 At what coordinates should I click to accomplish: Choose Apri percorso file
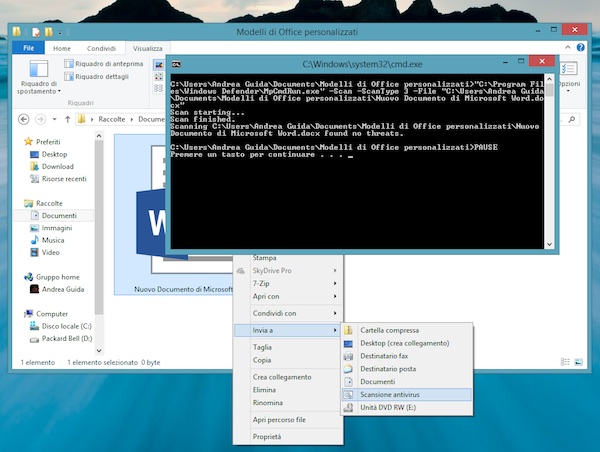coord(289,420)
